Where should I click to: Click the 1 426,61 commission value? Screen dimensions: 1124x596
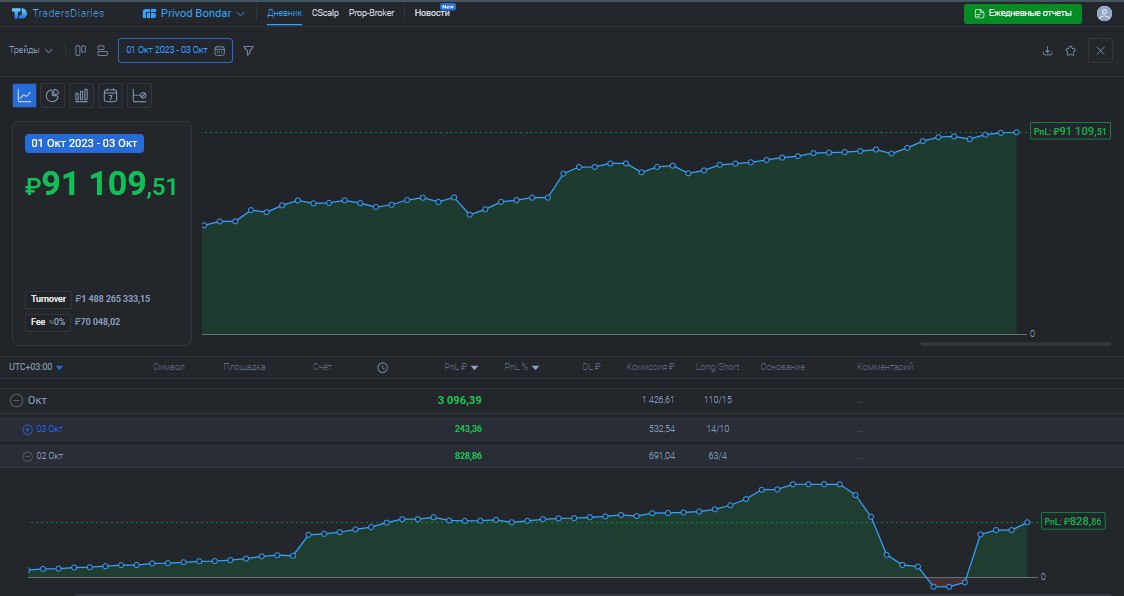657,400
